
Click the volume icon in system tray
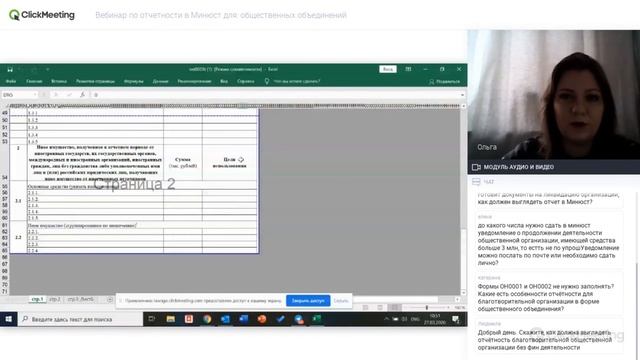coord(404,319)
